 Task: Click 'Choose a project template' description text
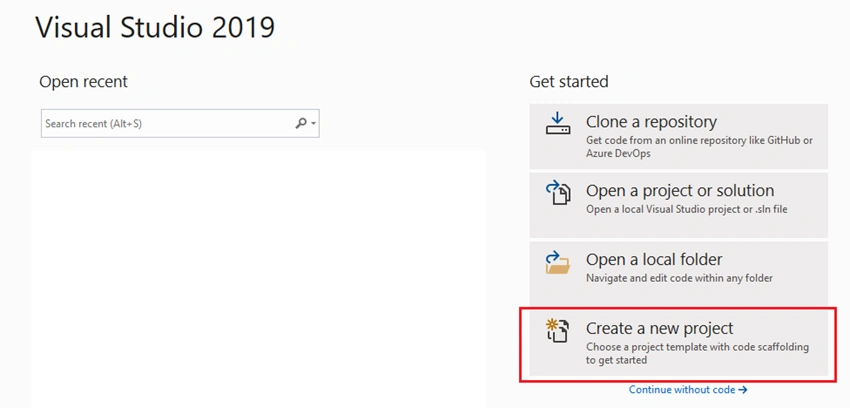pyautogui.click(x=697, y=353)
